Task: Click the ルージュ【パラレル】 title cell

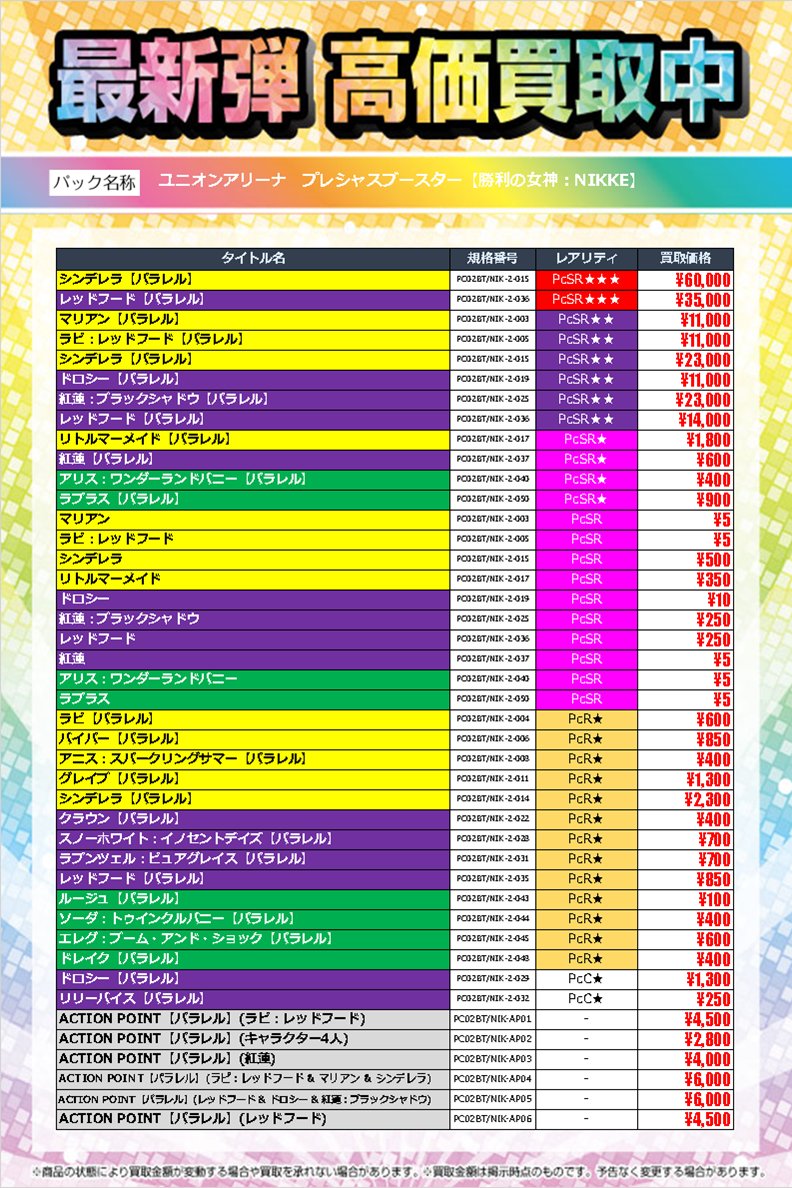Action: [x=253, y=899]
